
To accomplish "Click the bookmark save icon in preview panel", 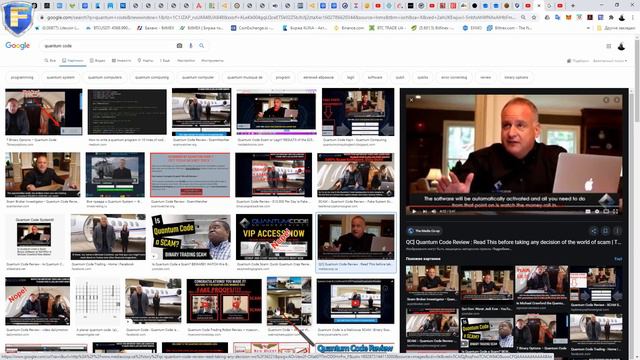I will coord(606,231).
